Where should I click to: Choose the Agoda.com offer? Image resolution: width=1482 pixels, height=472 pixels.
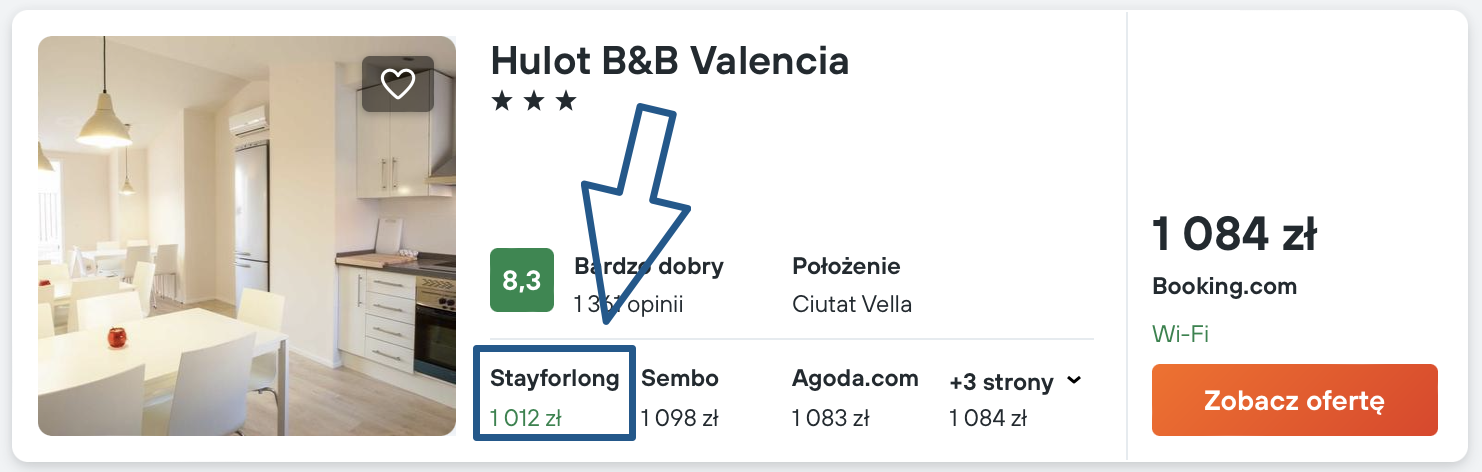click(x=855, y=379)
